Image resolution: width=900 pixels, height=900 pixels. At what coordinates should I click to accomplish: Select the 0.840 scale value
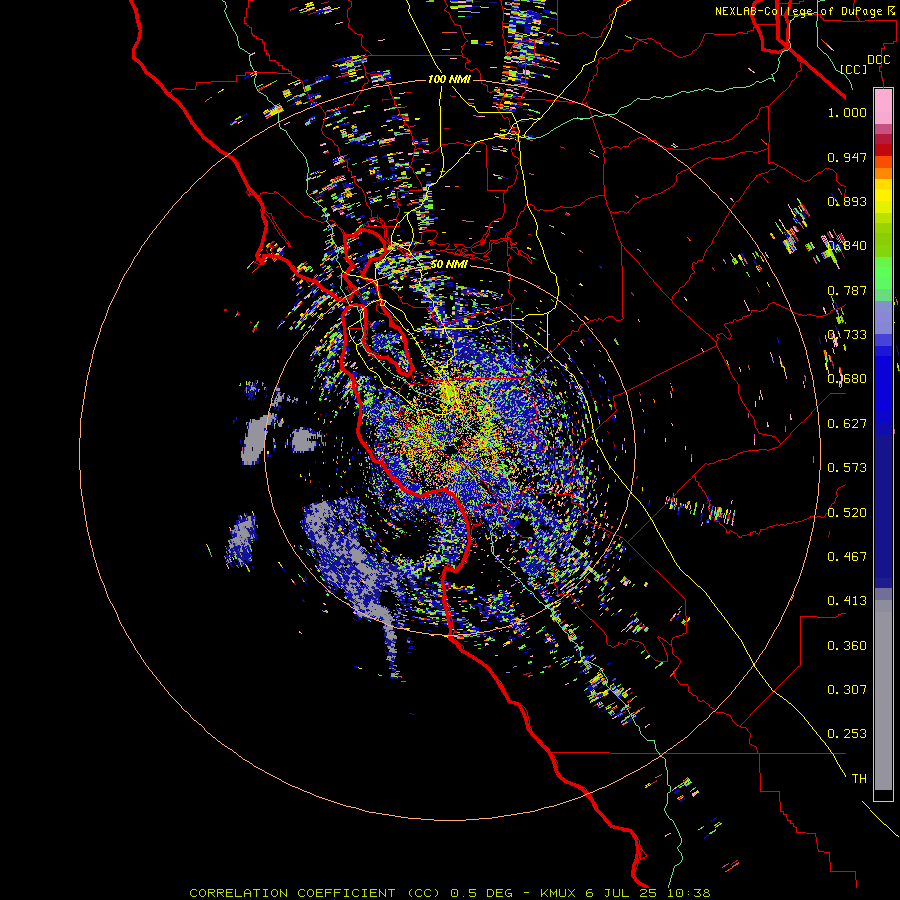(847, 246)
